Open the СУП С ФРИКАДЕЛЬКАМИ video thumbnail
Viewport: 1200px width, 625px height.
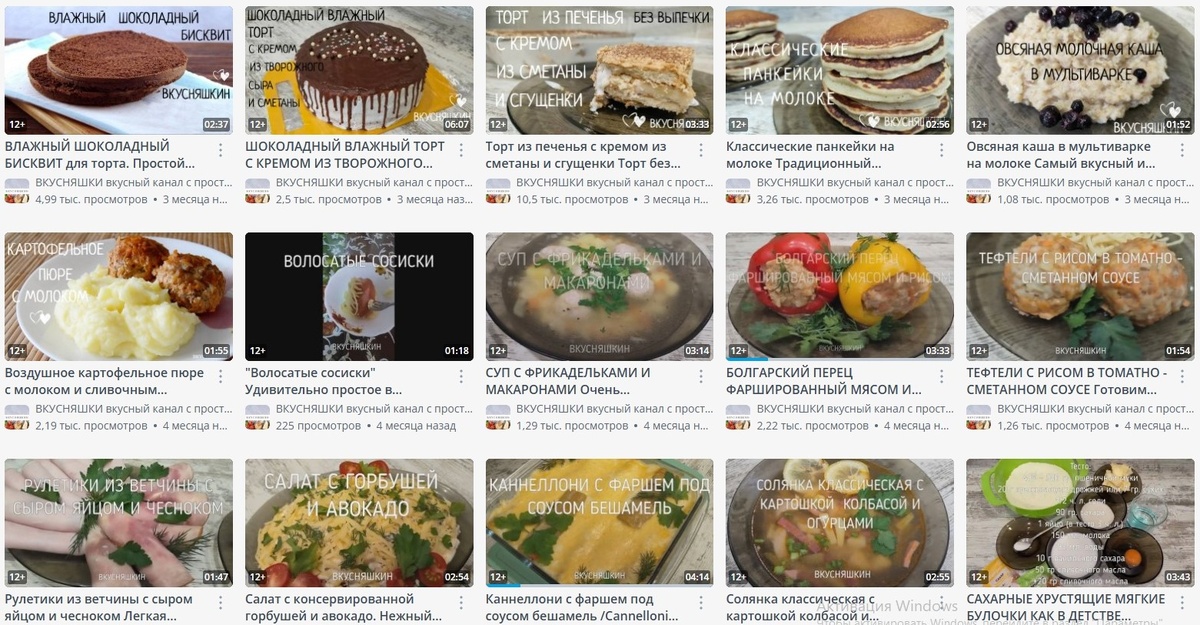coord(600,297)
